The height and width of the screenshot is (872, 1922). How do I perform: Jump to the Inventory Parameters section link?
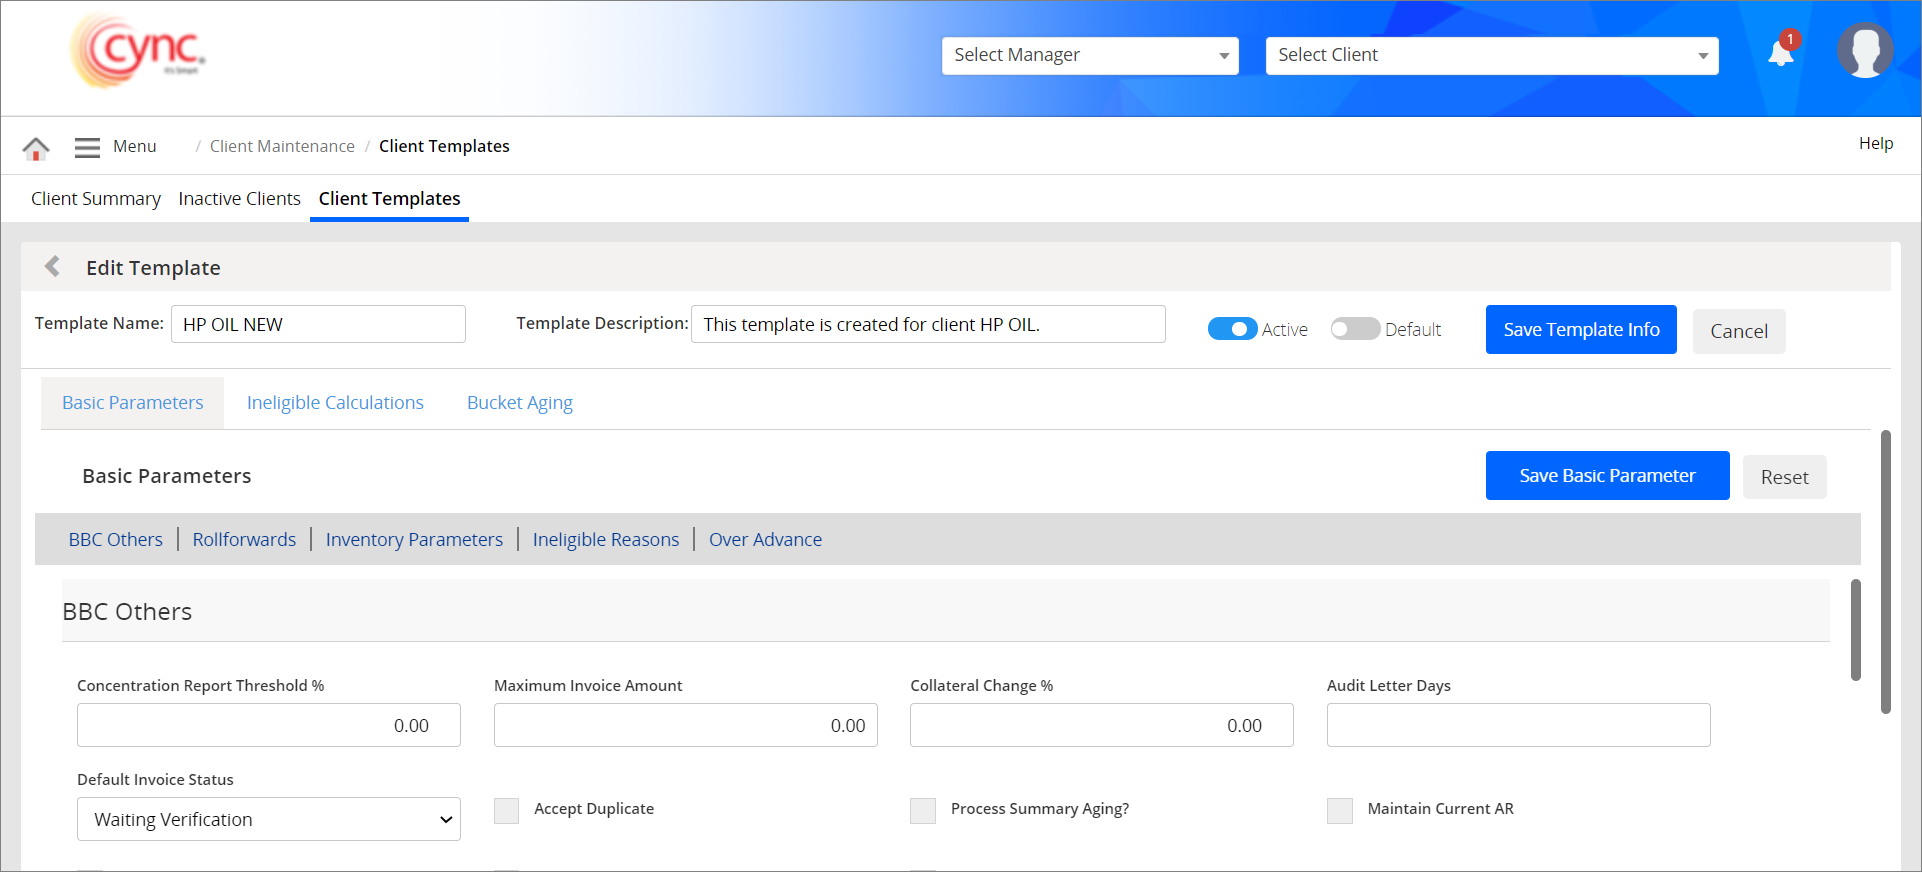pos(414,540)
